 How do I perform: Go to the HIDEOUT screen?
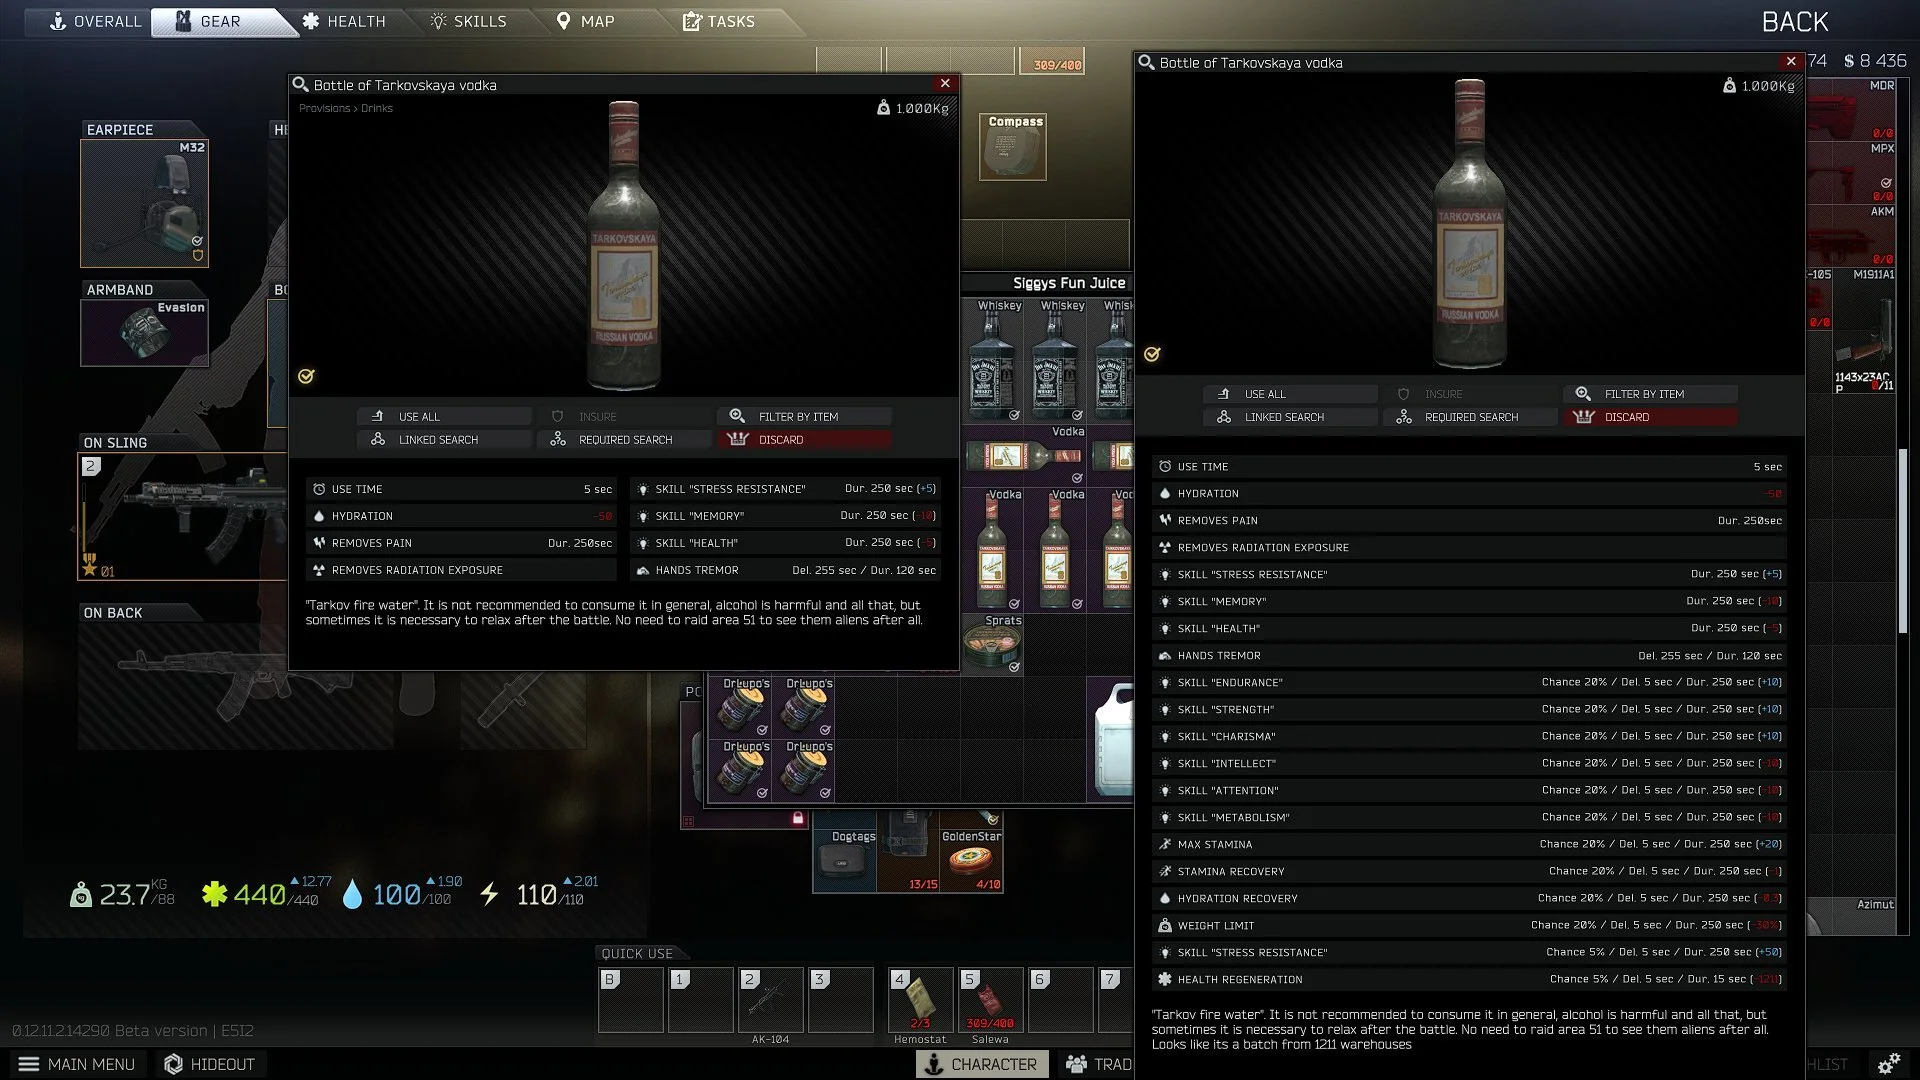click(209, 1064)
